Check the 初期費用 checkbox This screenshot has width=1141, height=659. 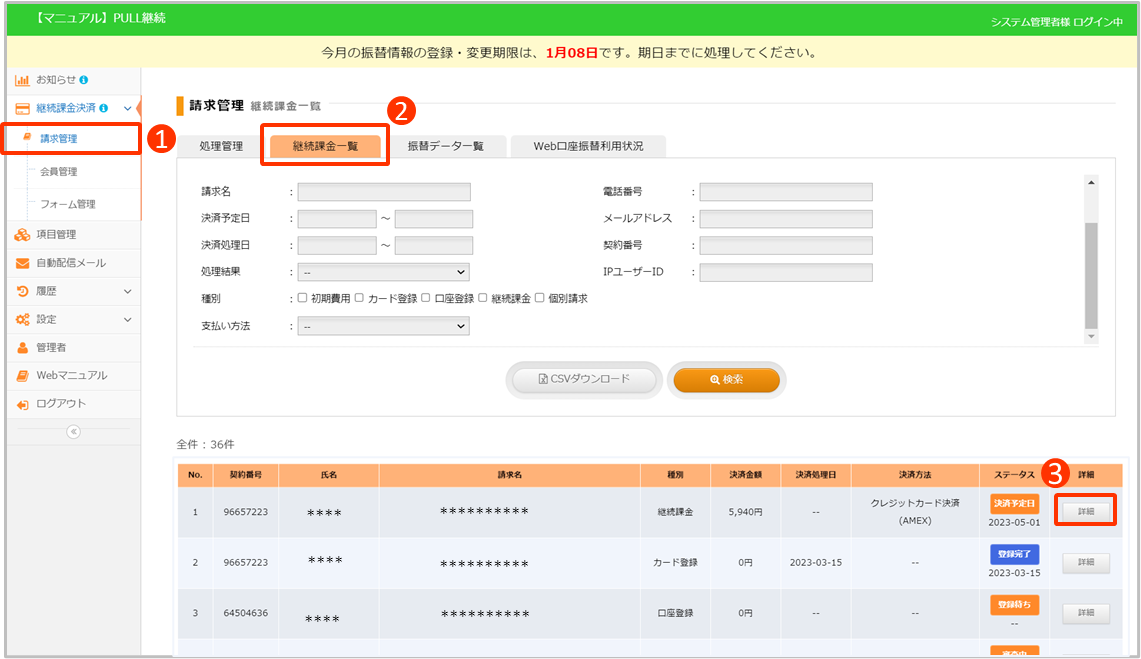tap(303, 298)
